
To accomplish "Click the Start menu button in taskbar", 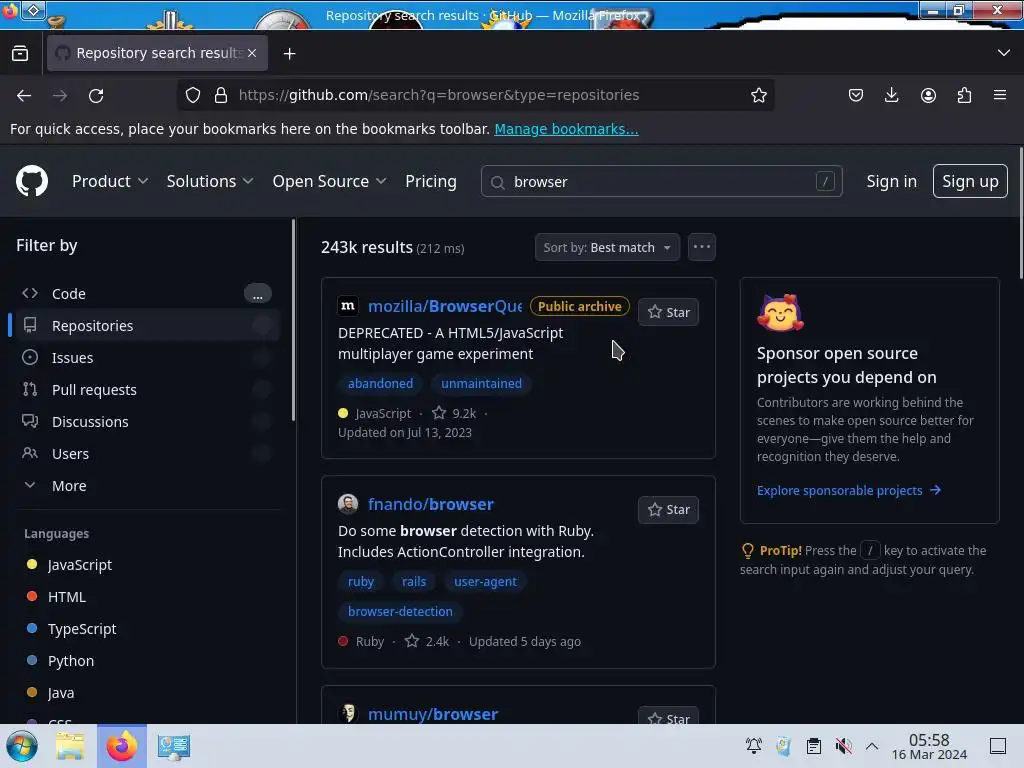I will 22,746.
